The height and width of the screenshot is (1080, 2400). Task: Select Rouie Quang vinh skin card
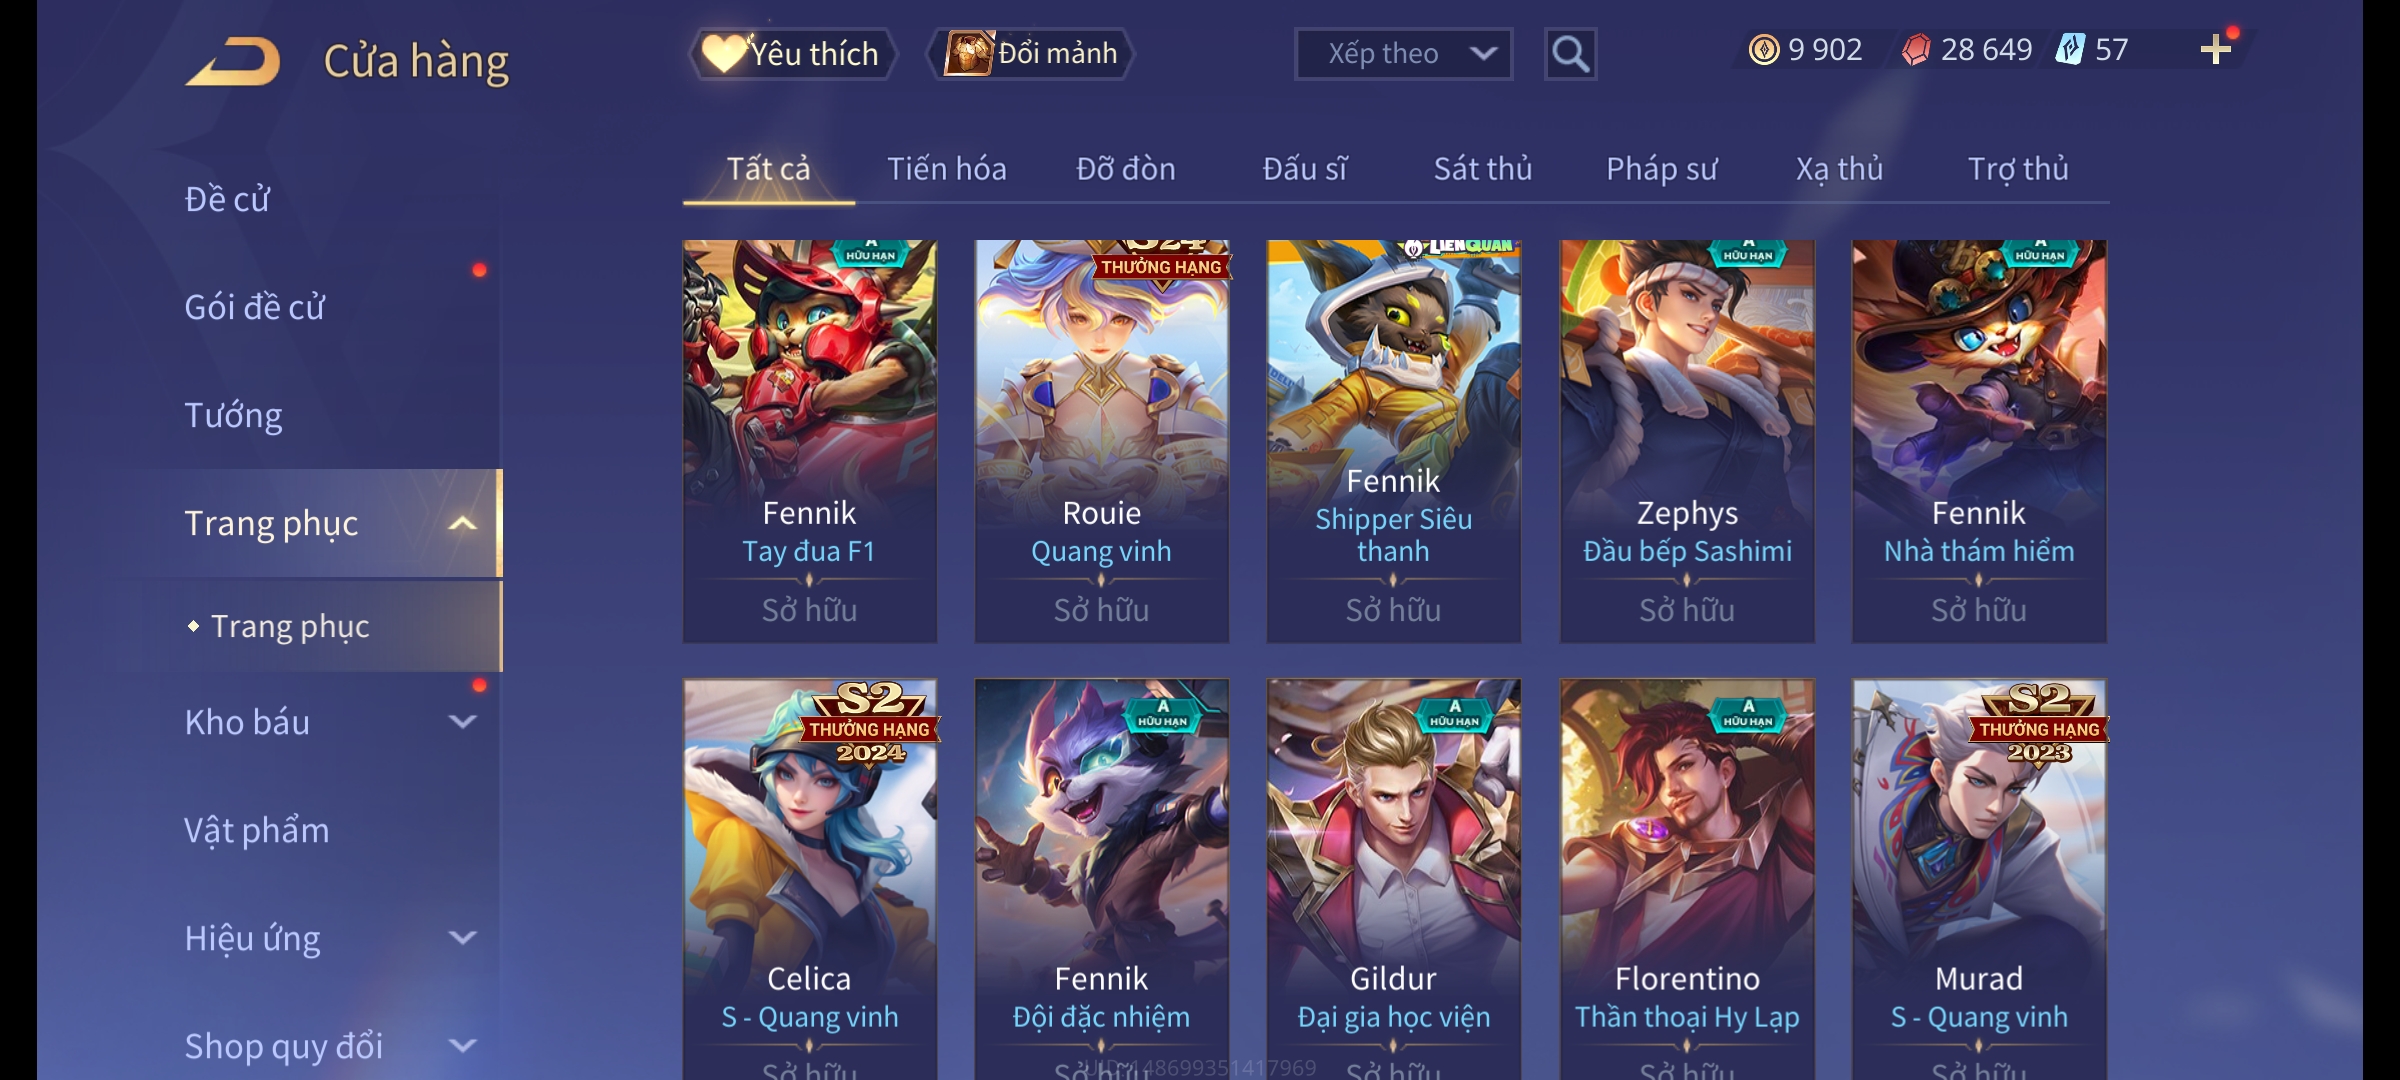[1101, 441]
